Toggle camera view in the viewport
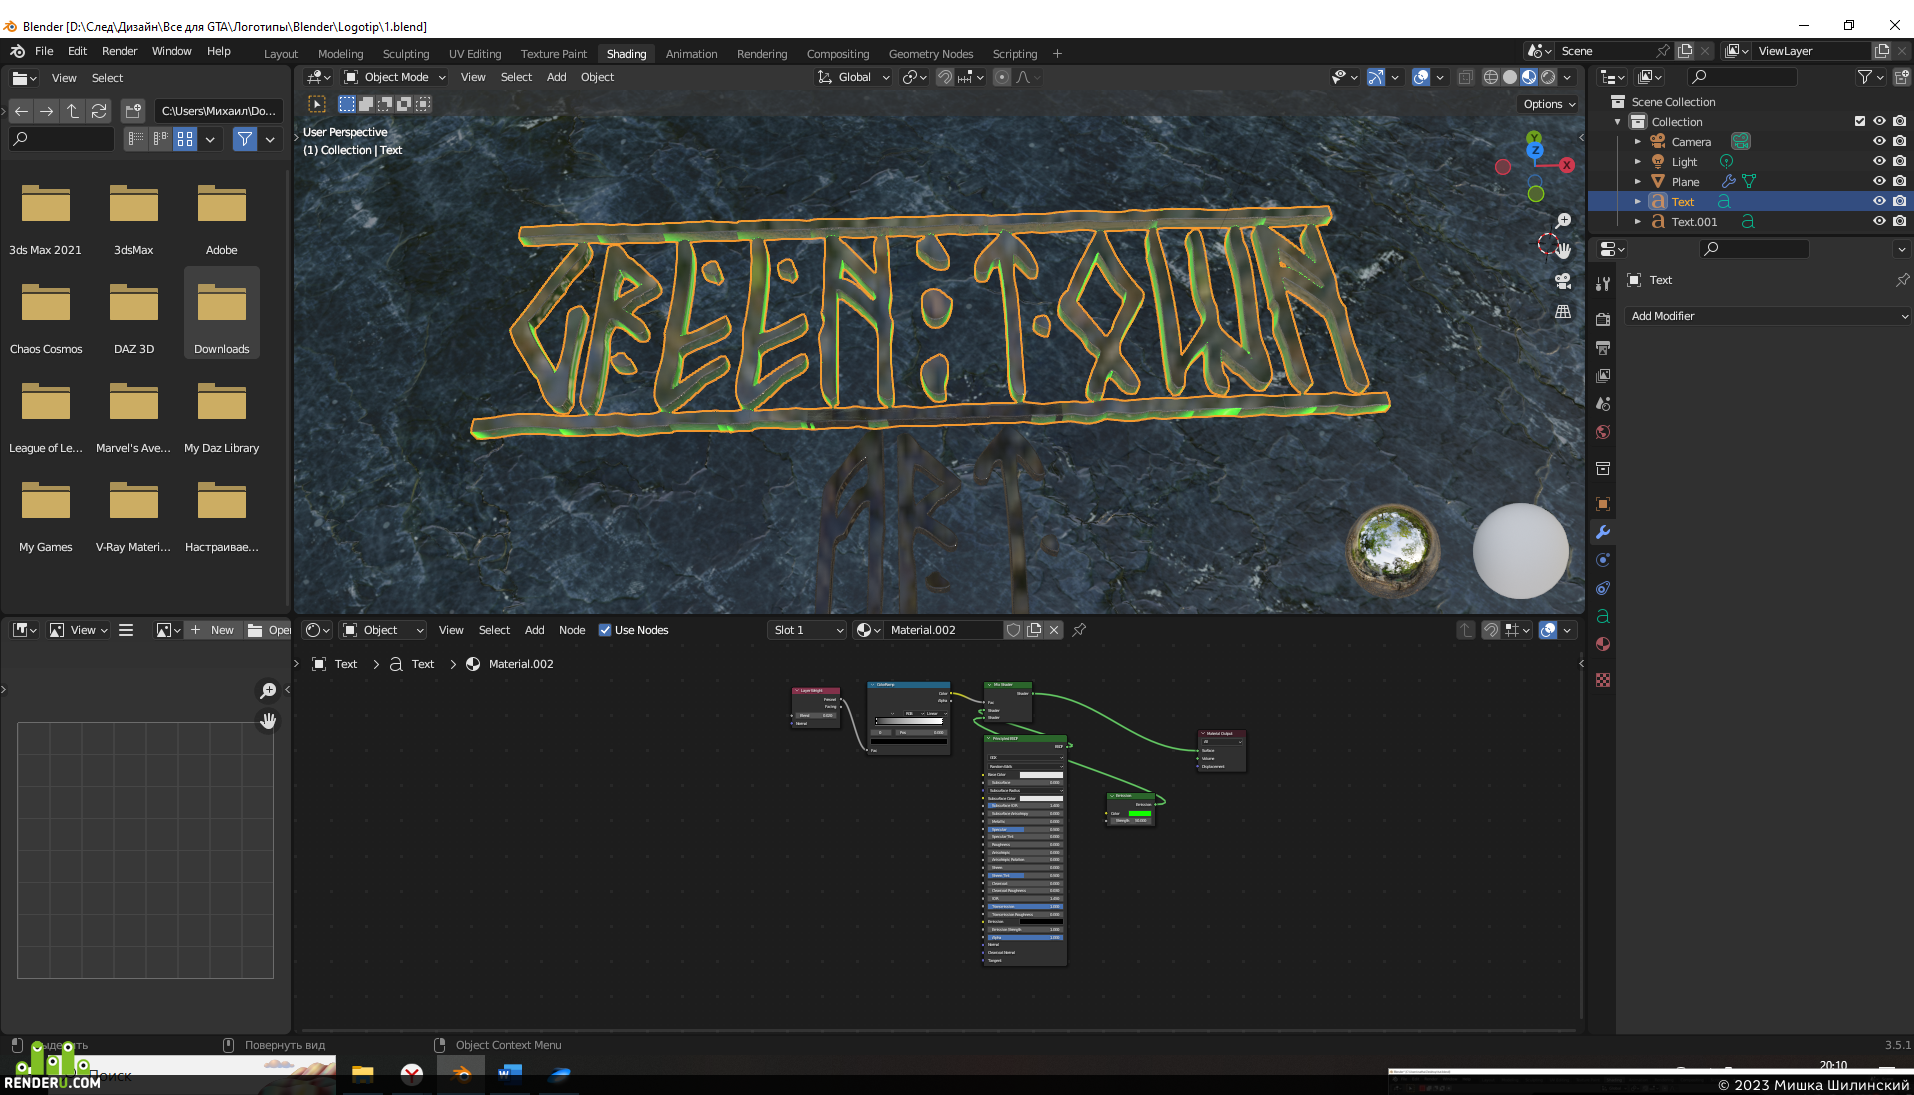The width and height of the screenshot is (1914, 1095). 1563,281
